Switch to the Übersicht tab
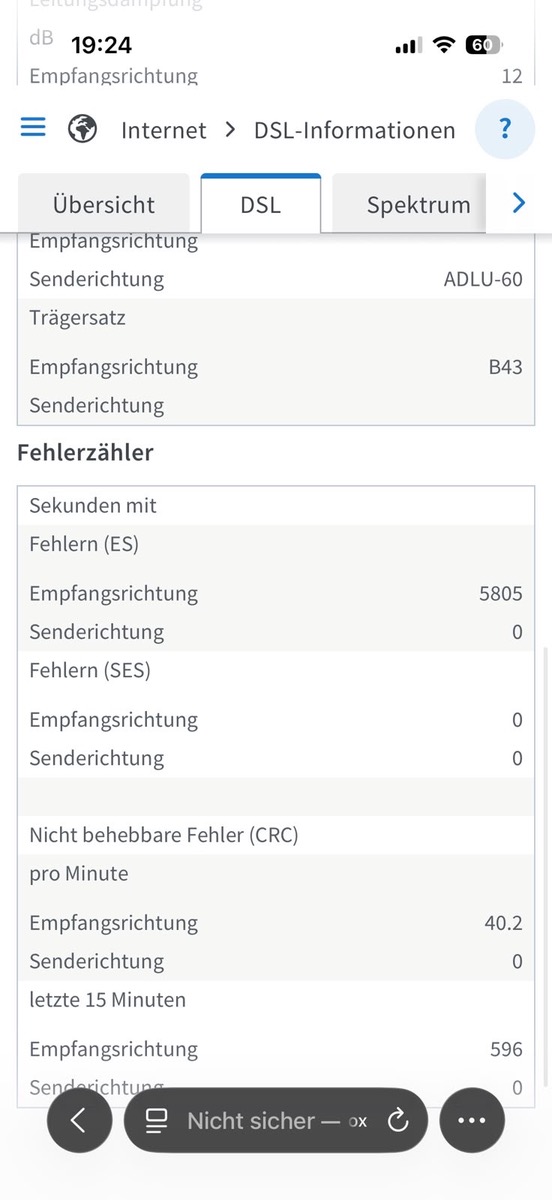Viewport: 552px width, 1200px height. 104,205
